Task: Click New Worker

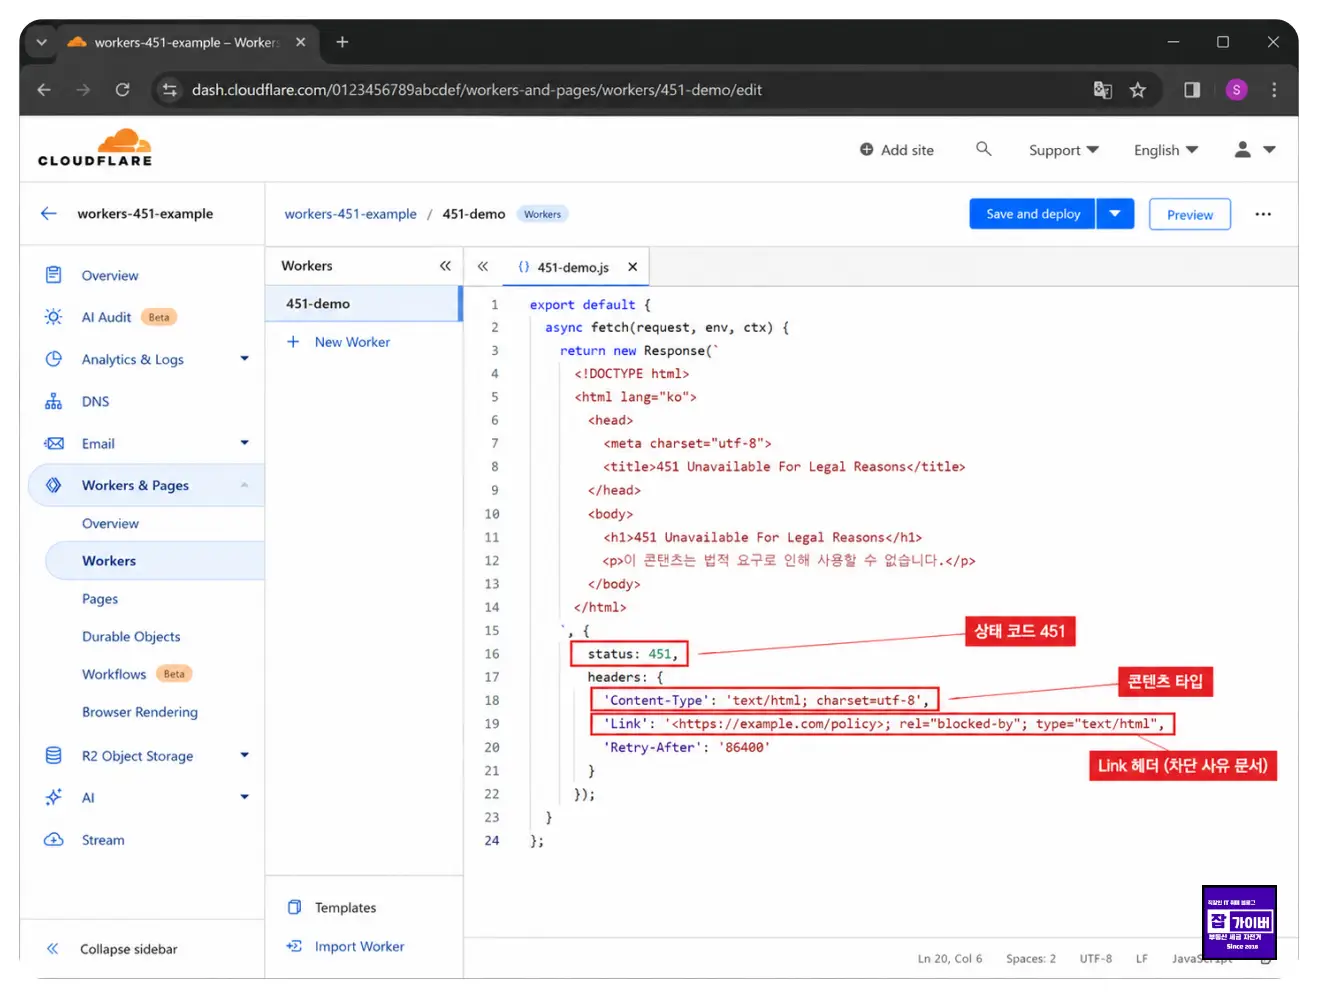Action: (338, 342)
